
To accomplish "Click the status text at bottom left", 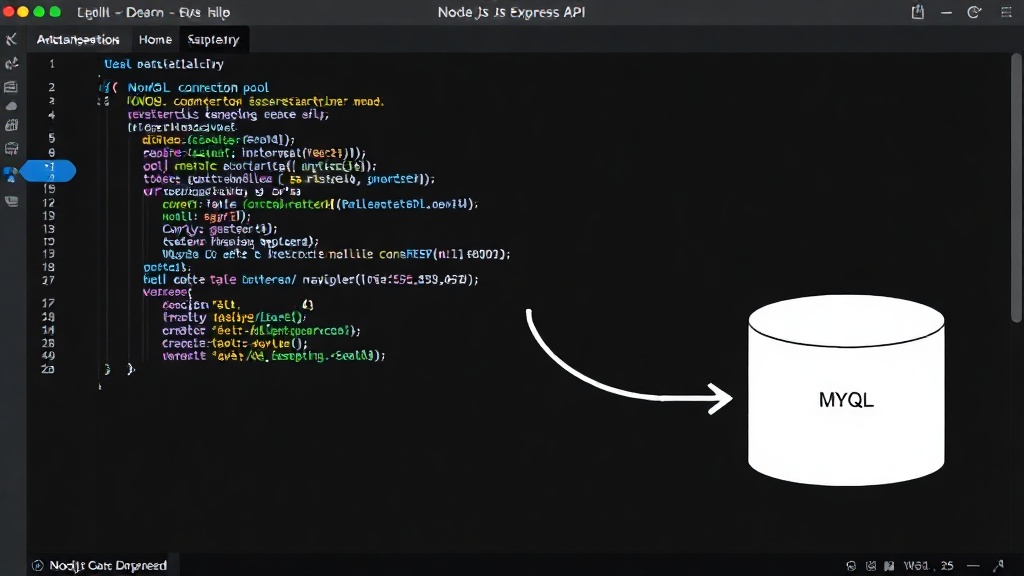I will 108,566.
